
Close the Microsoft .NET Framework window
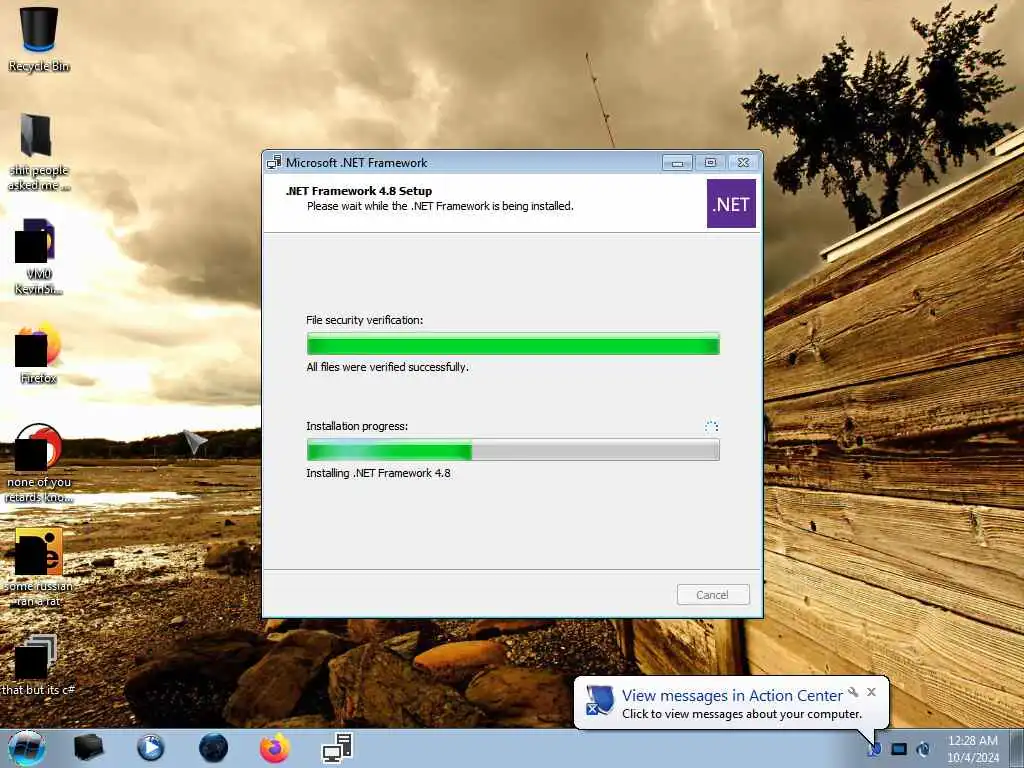coord(743,163)
